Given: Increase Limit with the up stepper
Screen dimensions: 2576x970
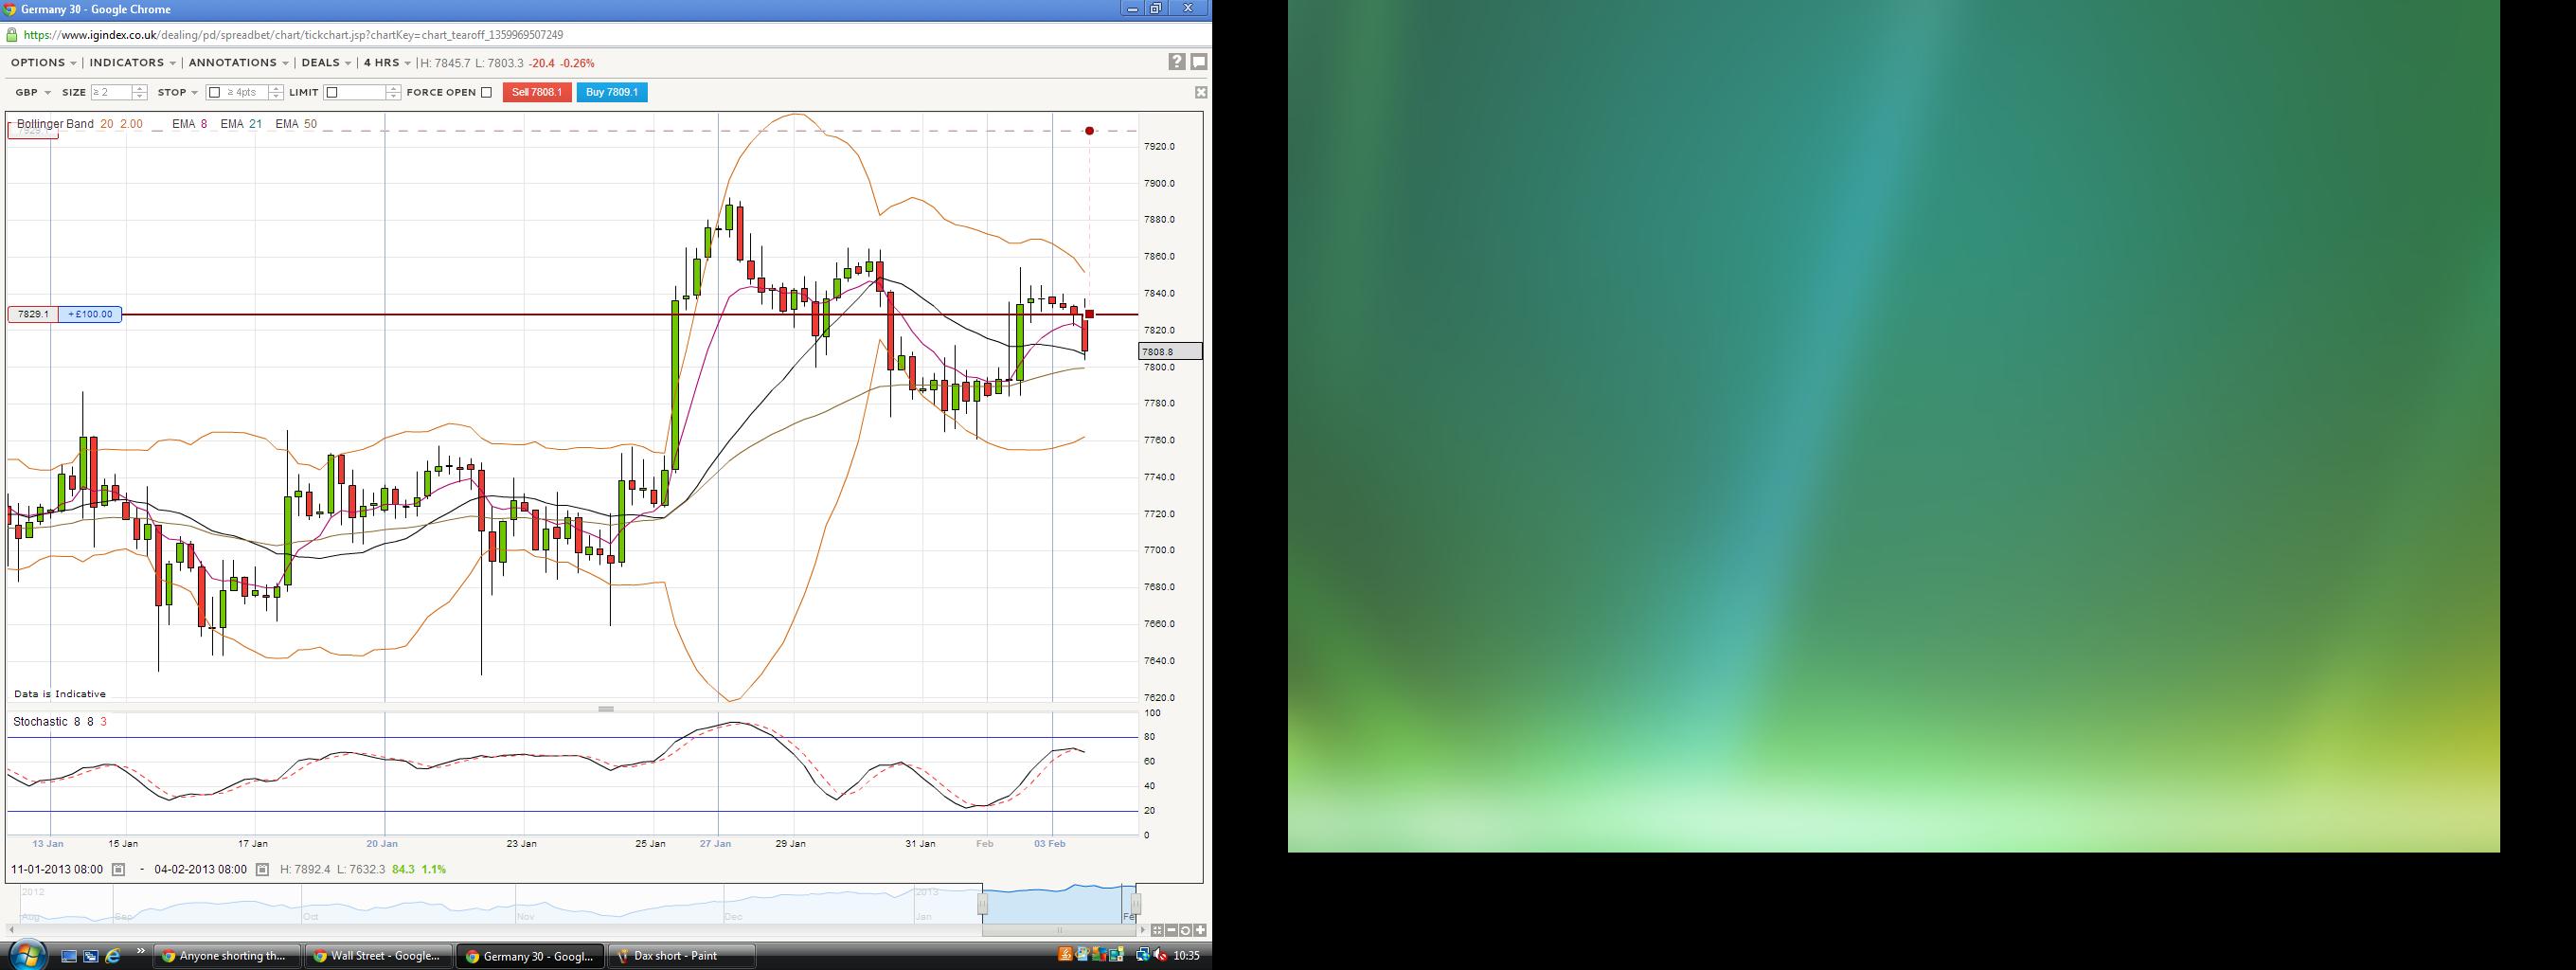Looking at the screenshot, I should [393, 89].
